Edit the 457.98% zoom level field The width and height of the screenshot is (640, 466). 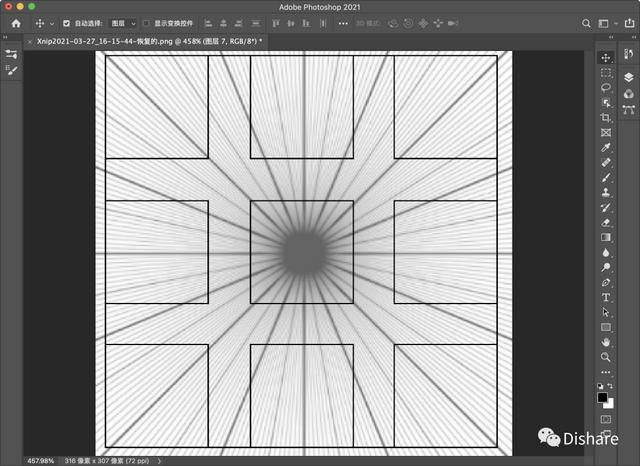(x=40, y=461)
